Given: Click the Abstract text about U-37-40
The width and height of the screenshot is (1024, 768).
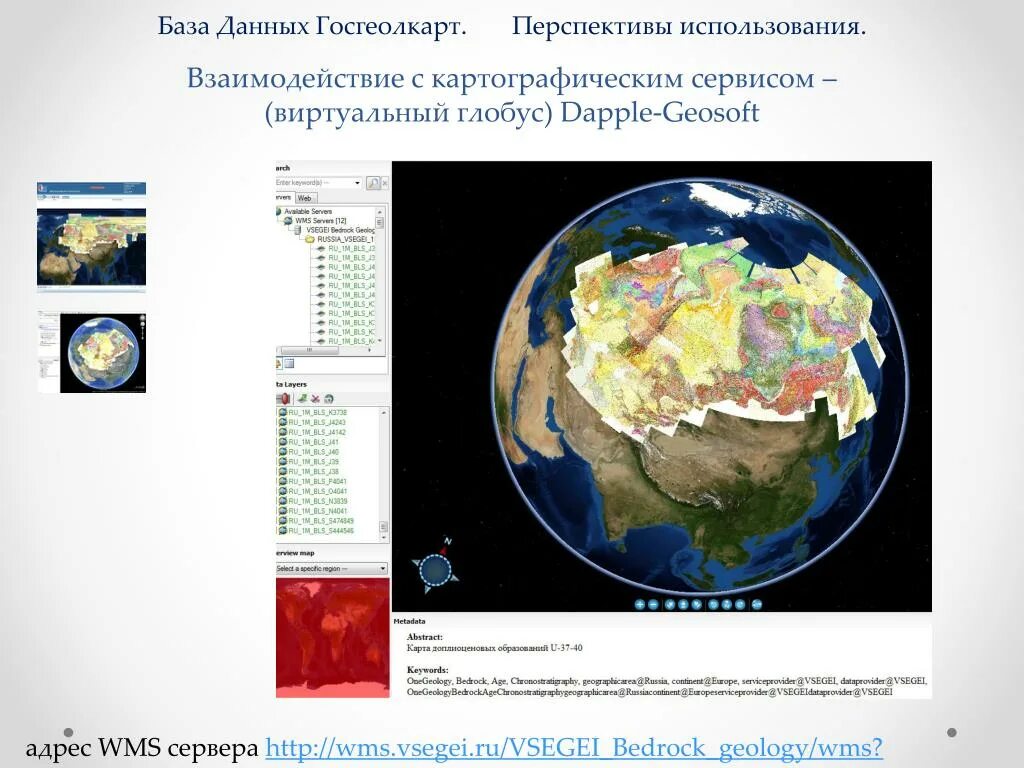Looking at the screenshot, I should (494, 648).
